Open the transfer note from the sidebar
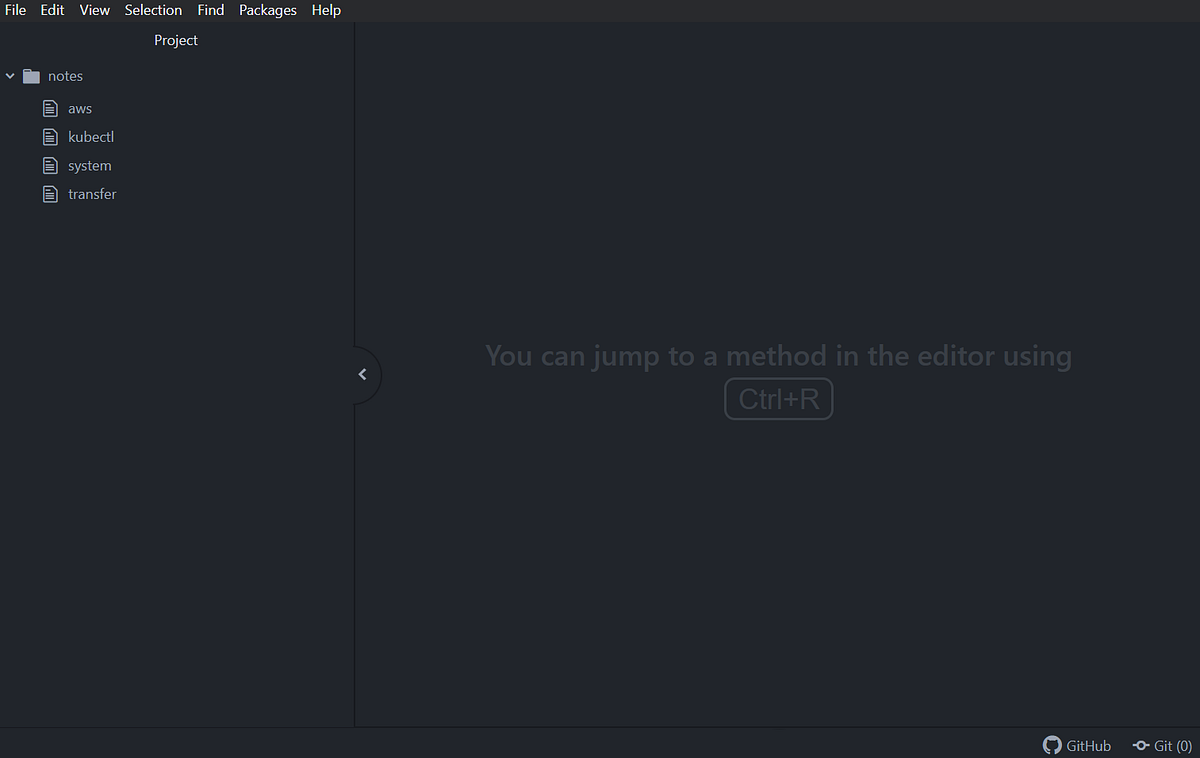Image resolution: width=1200 pixels, height=758 pixels. tap(93, 193)
